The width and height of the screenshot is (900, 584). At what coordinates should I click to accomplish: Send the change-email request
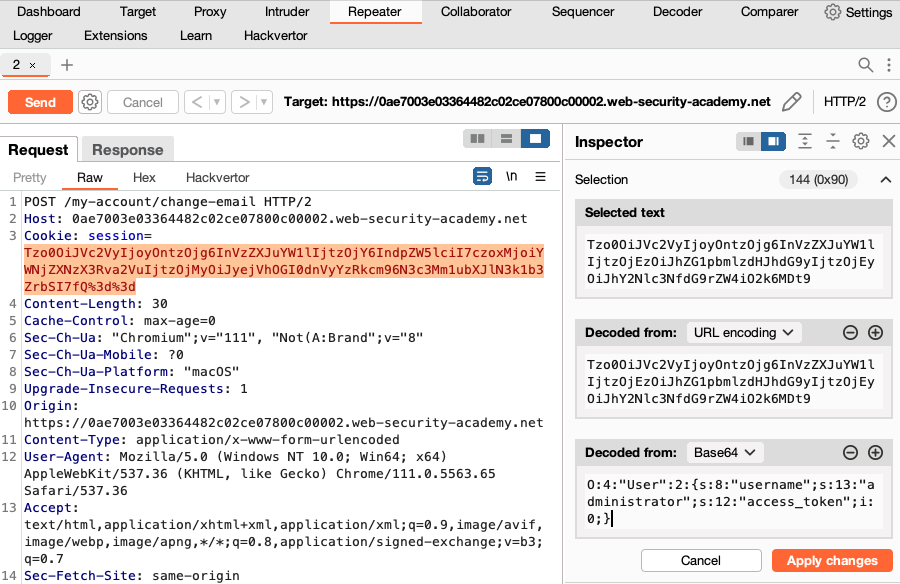click(41, 101)
